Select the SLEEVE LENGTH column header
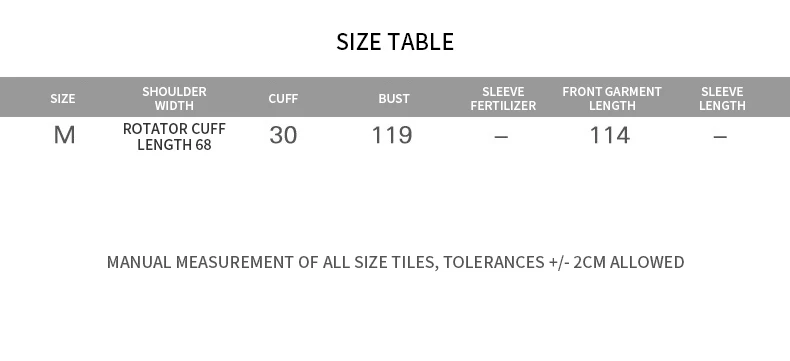The width and height of the screenshot is (790, 361). pyautogui.click(x=722, y=98)
